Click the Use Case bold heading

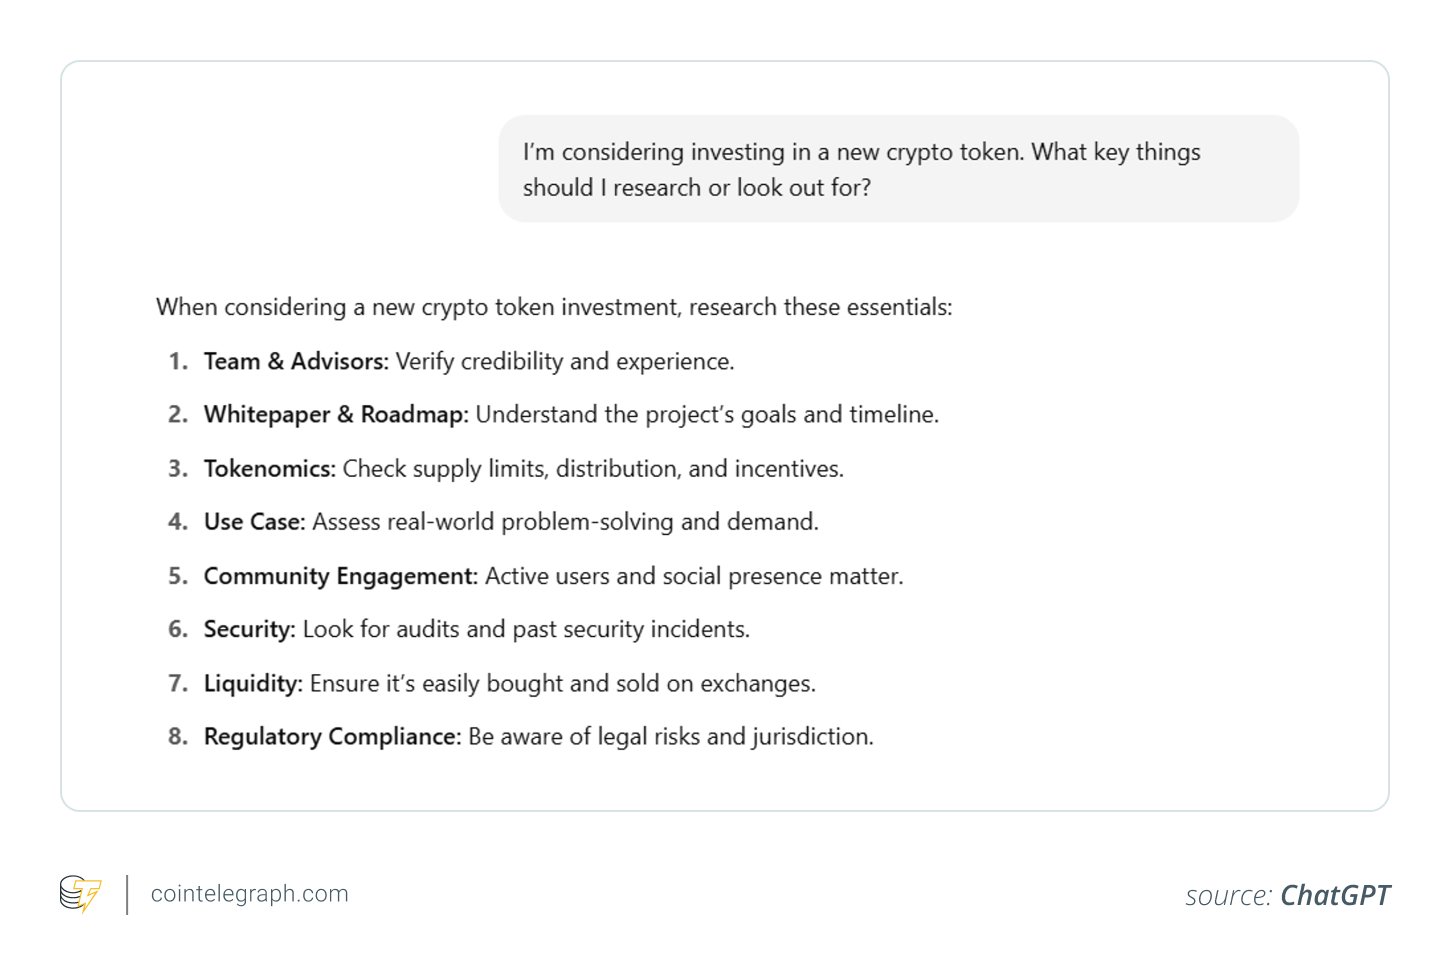(254, 521)
